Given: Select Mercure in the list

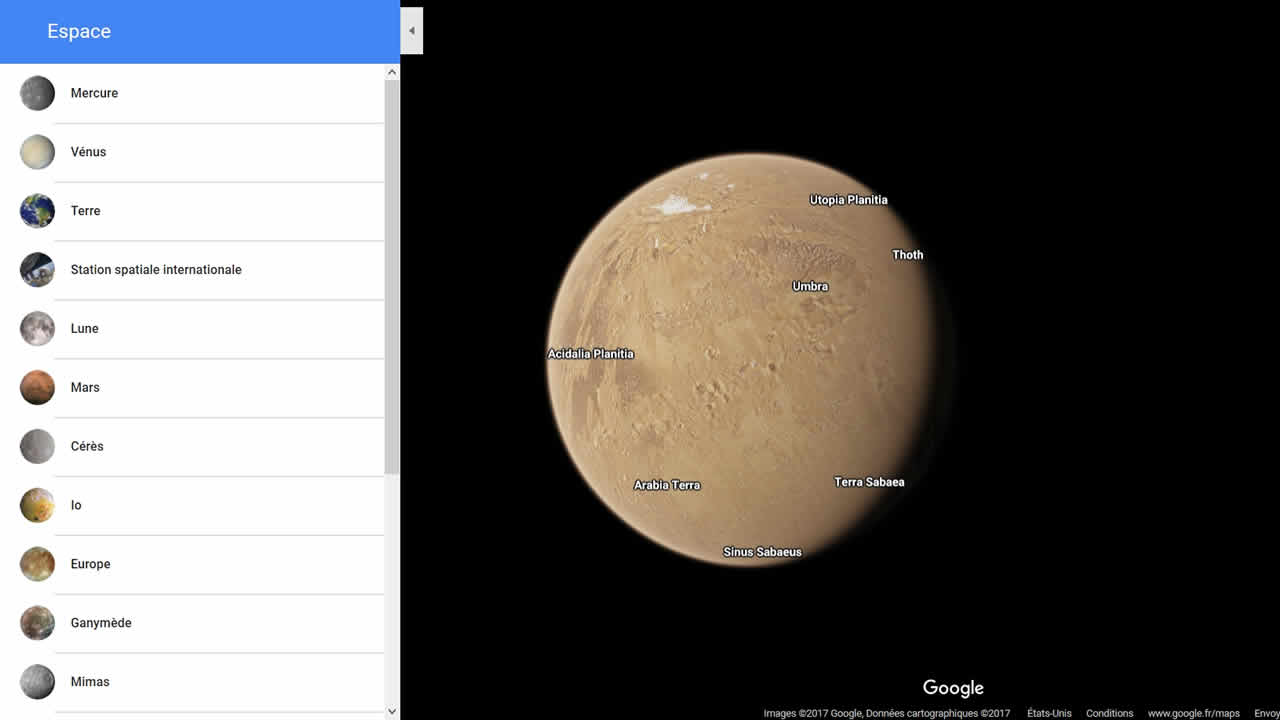Looking at the screenshot, I should [192, 93].
